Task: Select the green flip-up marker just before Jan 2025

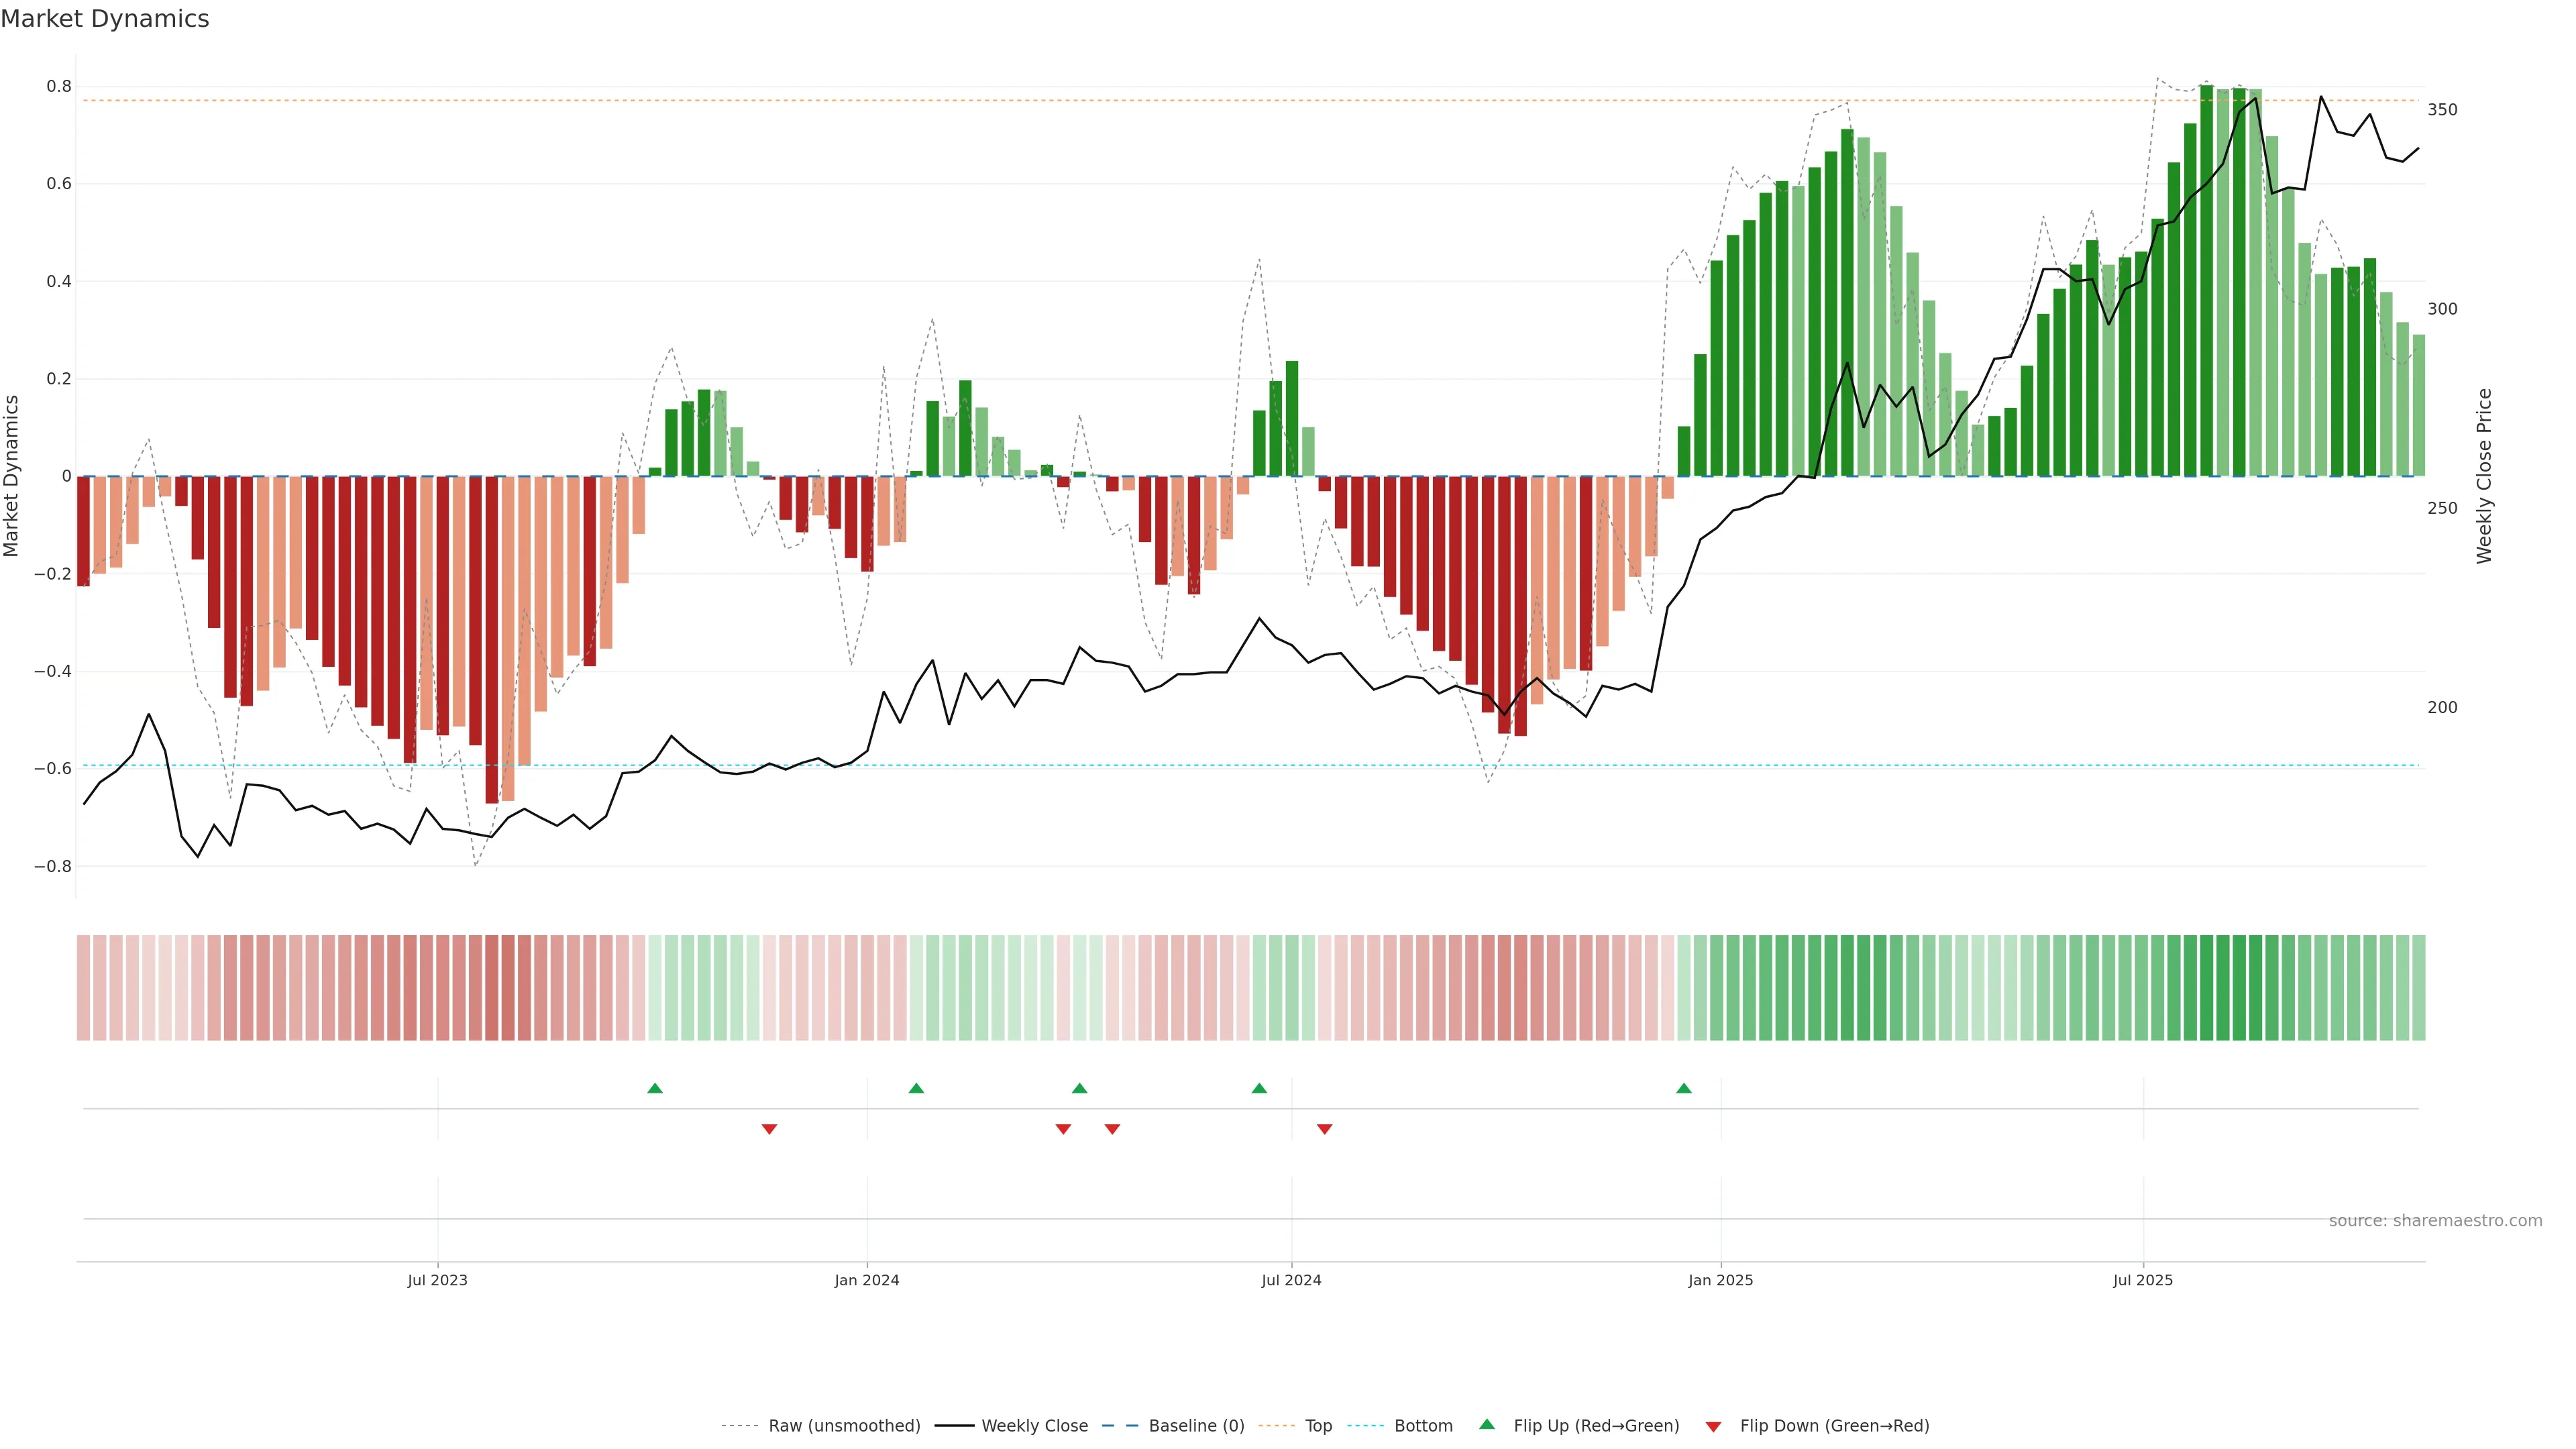Action: tap(1684, 1088)
